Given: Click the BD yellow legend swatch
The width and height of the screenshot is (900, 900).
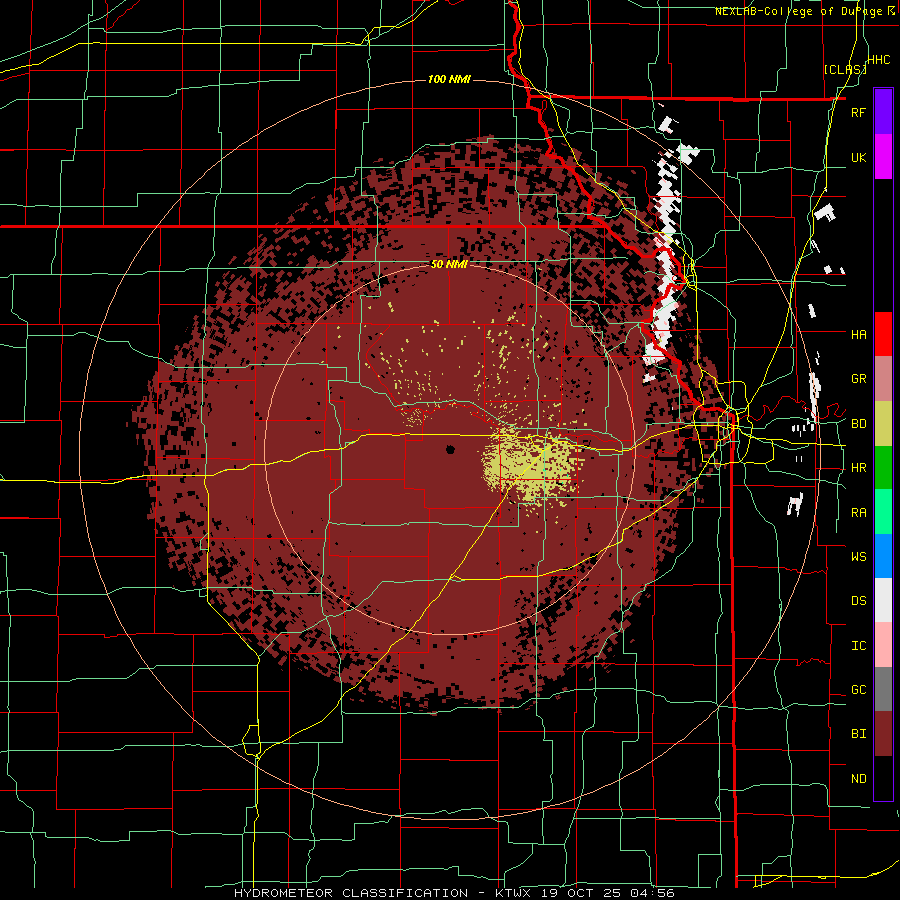Looking at the screenshot, I should [883, 424].
